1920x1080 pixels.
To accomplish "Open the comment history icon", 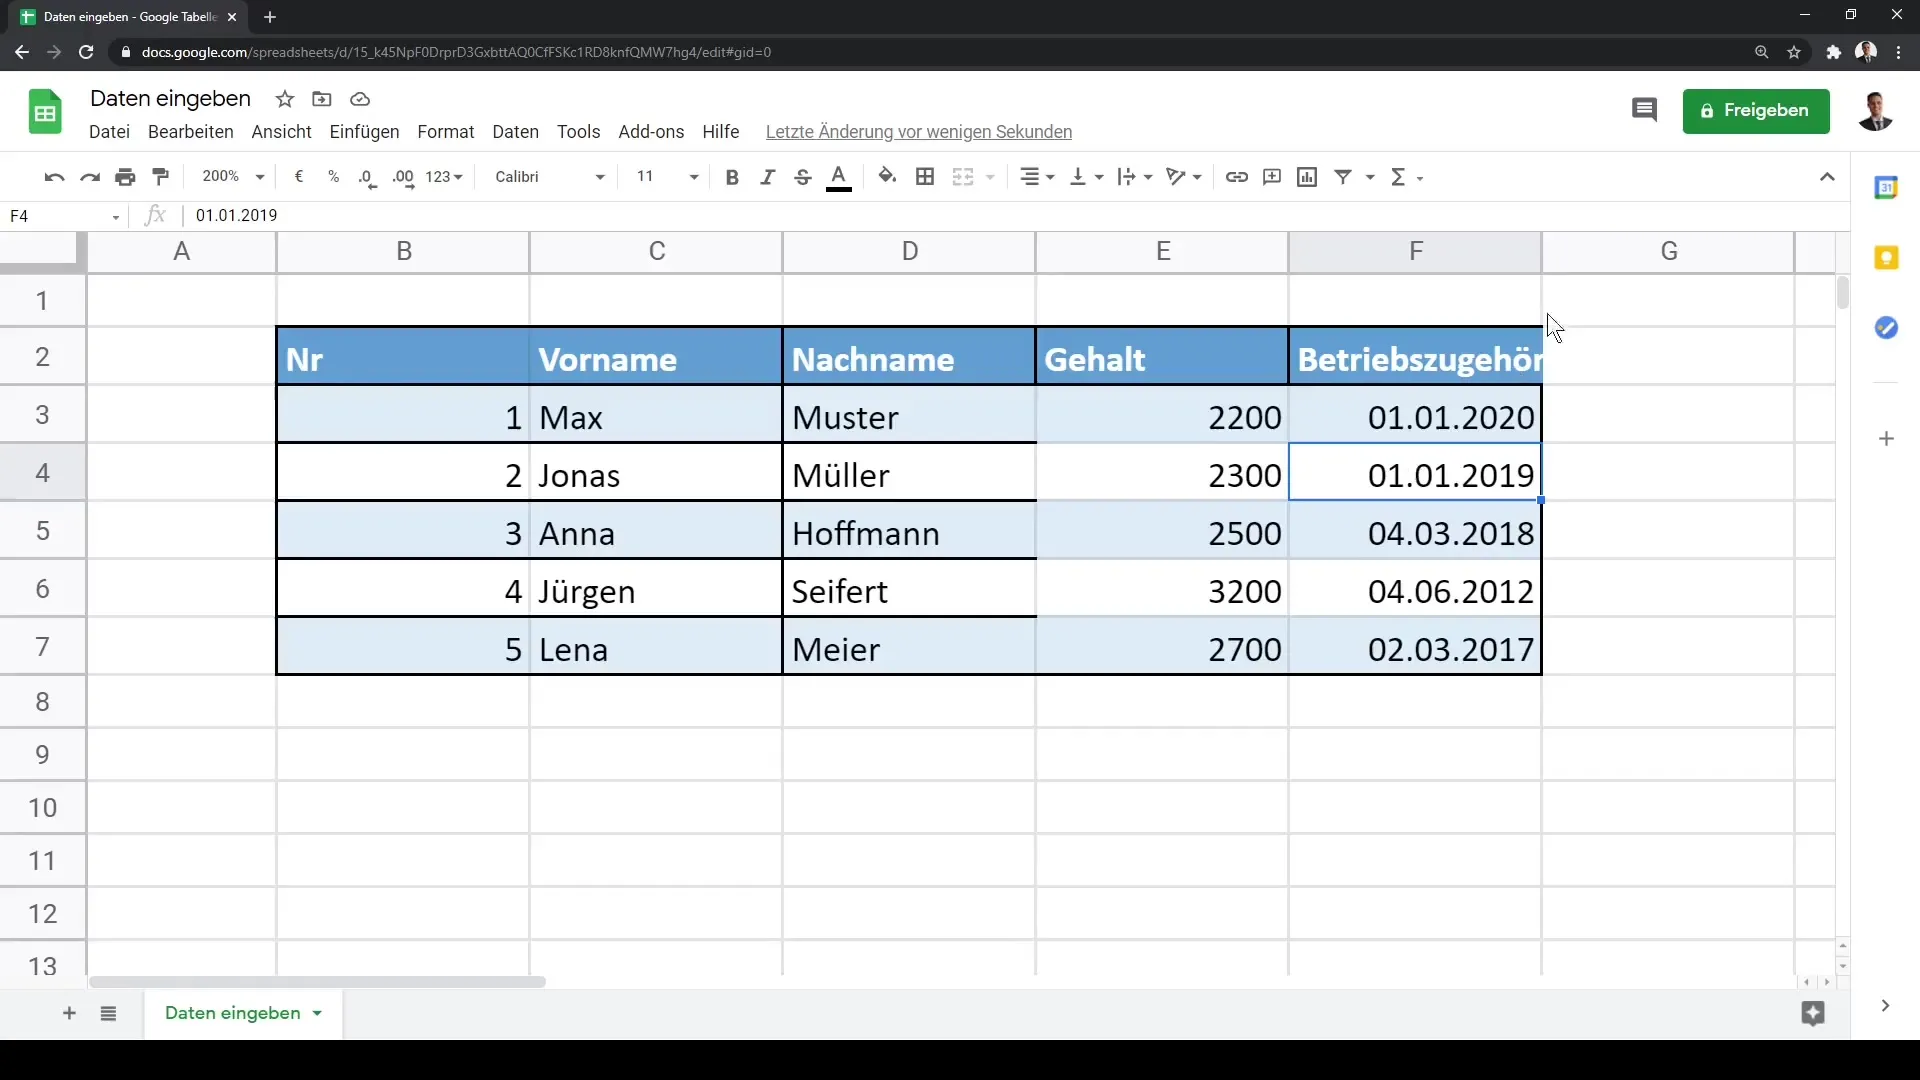I will (x=1644, y=110).
